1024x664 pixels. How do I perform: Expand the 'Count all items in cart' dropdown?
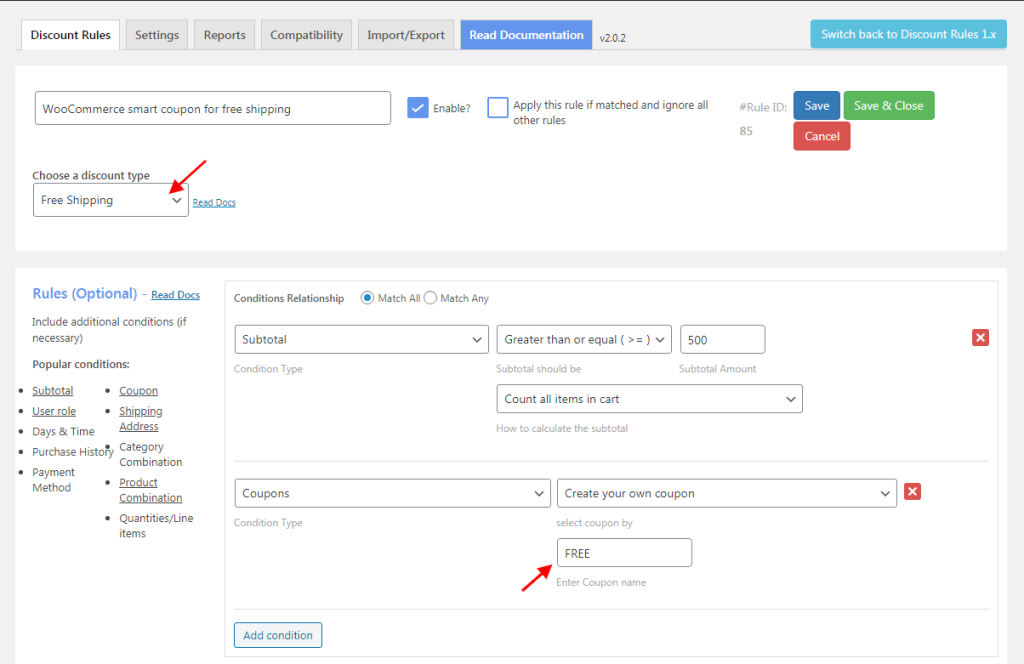pos(649,399)
